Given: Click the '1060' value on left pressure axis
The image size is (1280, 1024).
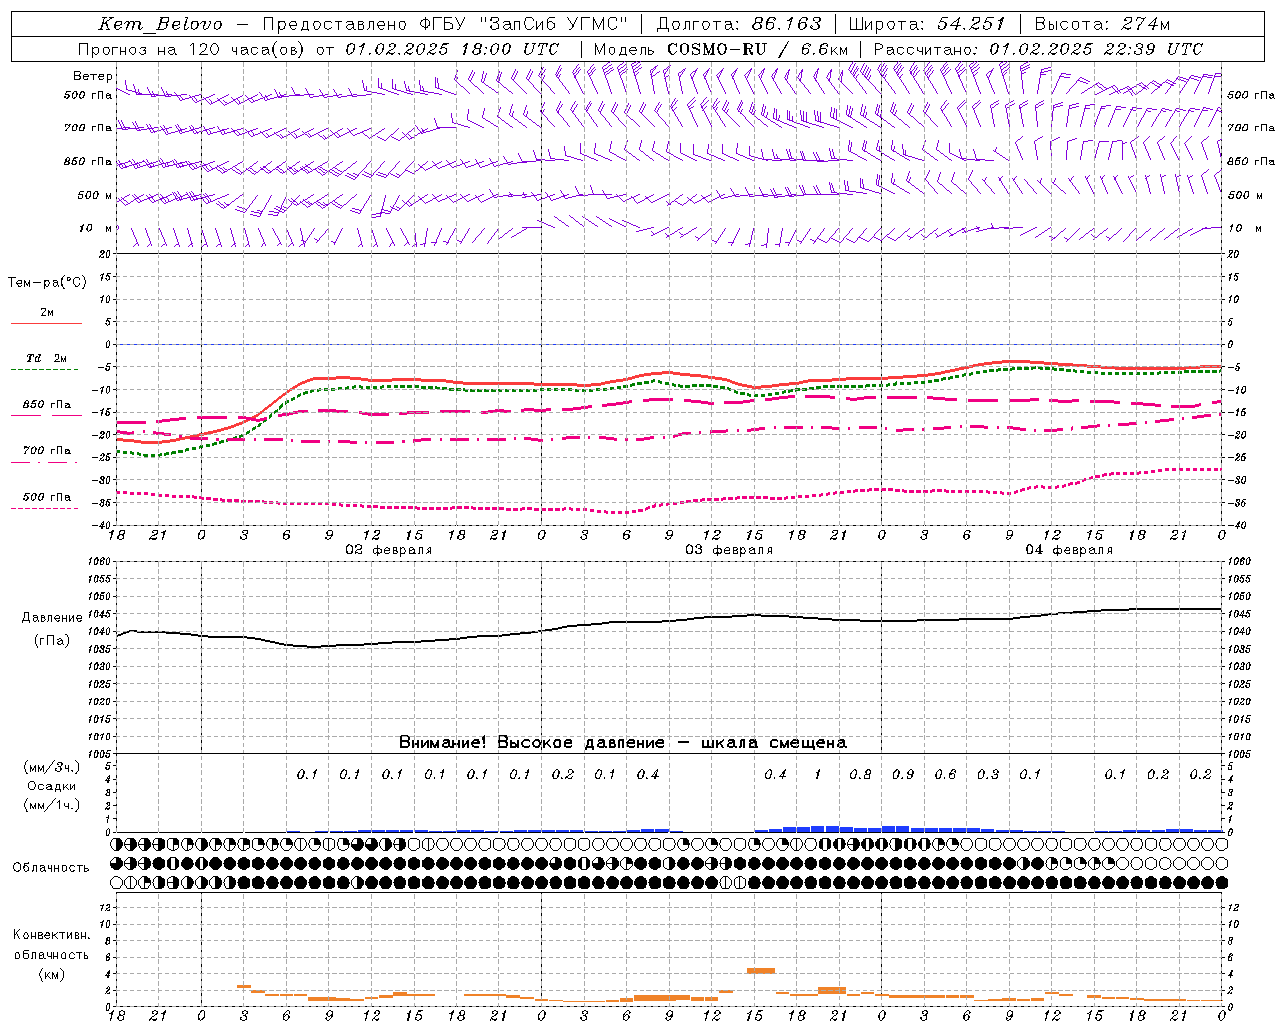Looking at the screenshot, I should pos(100,562).
